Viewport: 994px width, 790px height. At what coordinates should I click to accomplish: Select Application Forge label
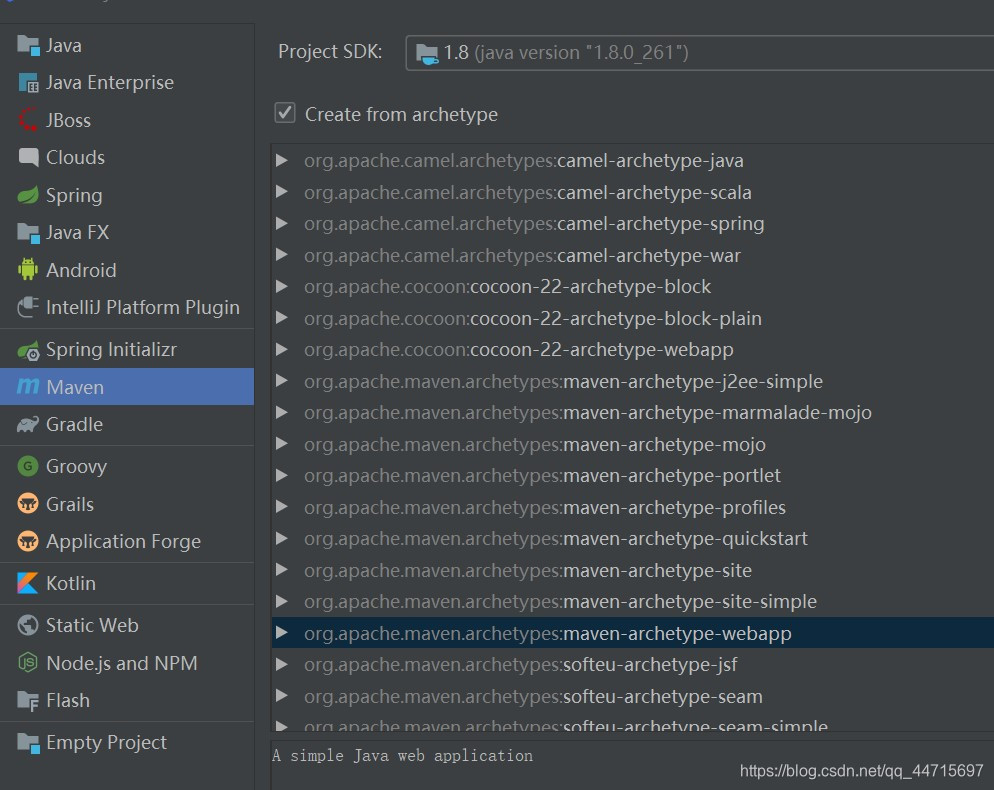(124, 541)
